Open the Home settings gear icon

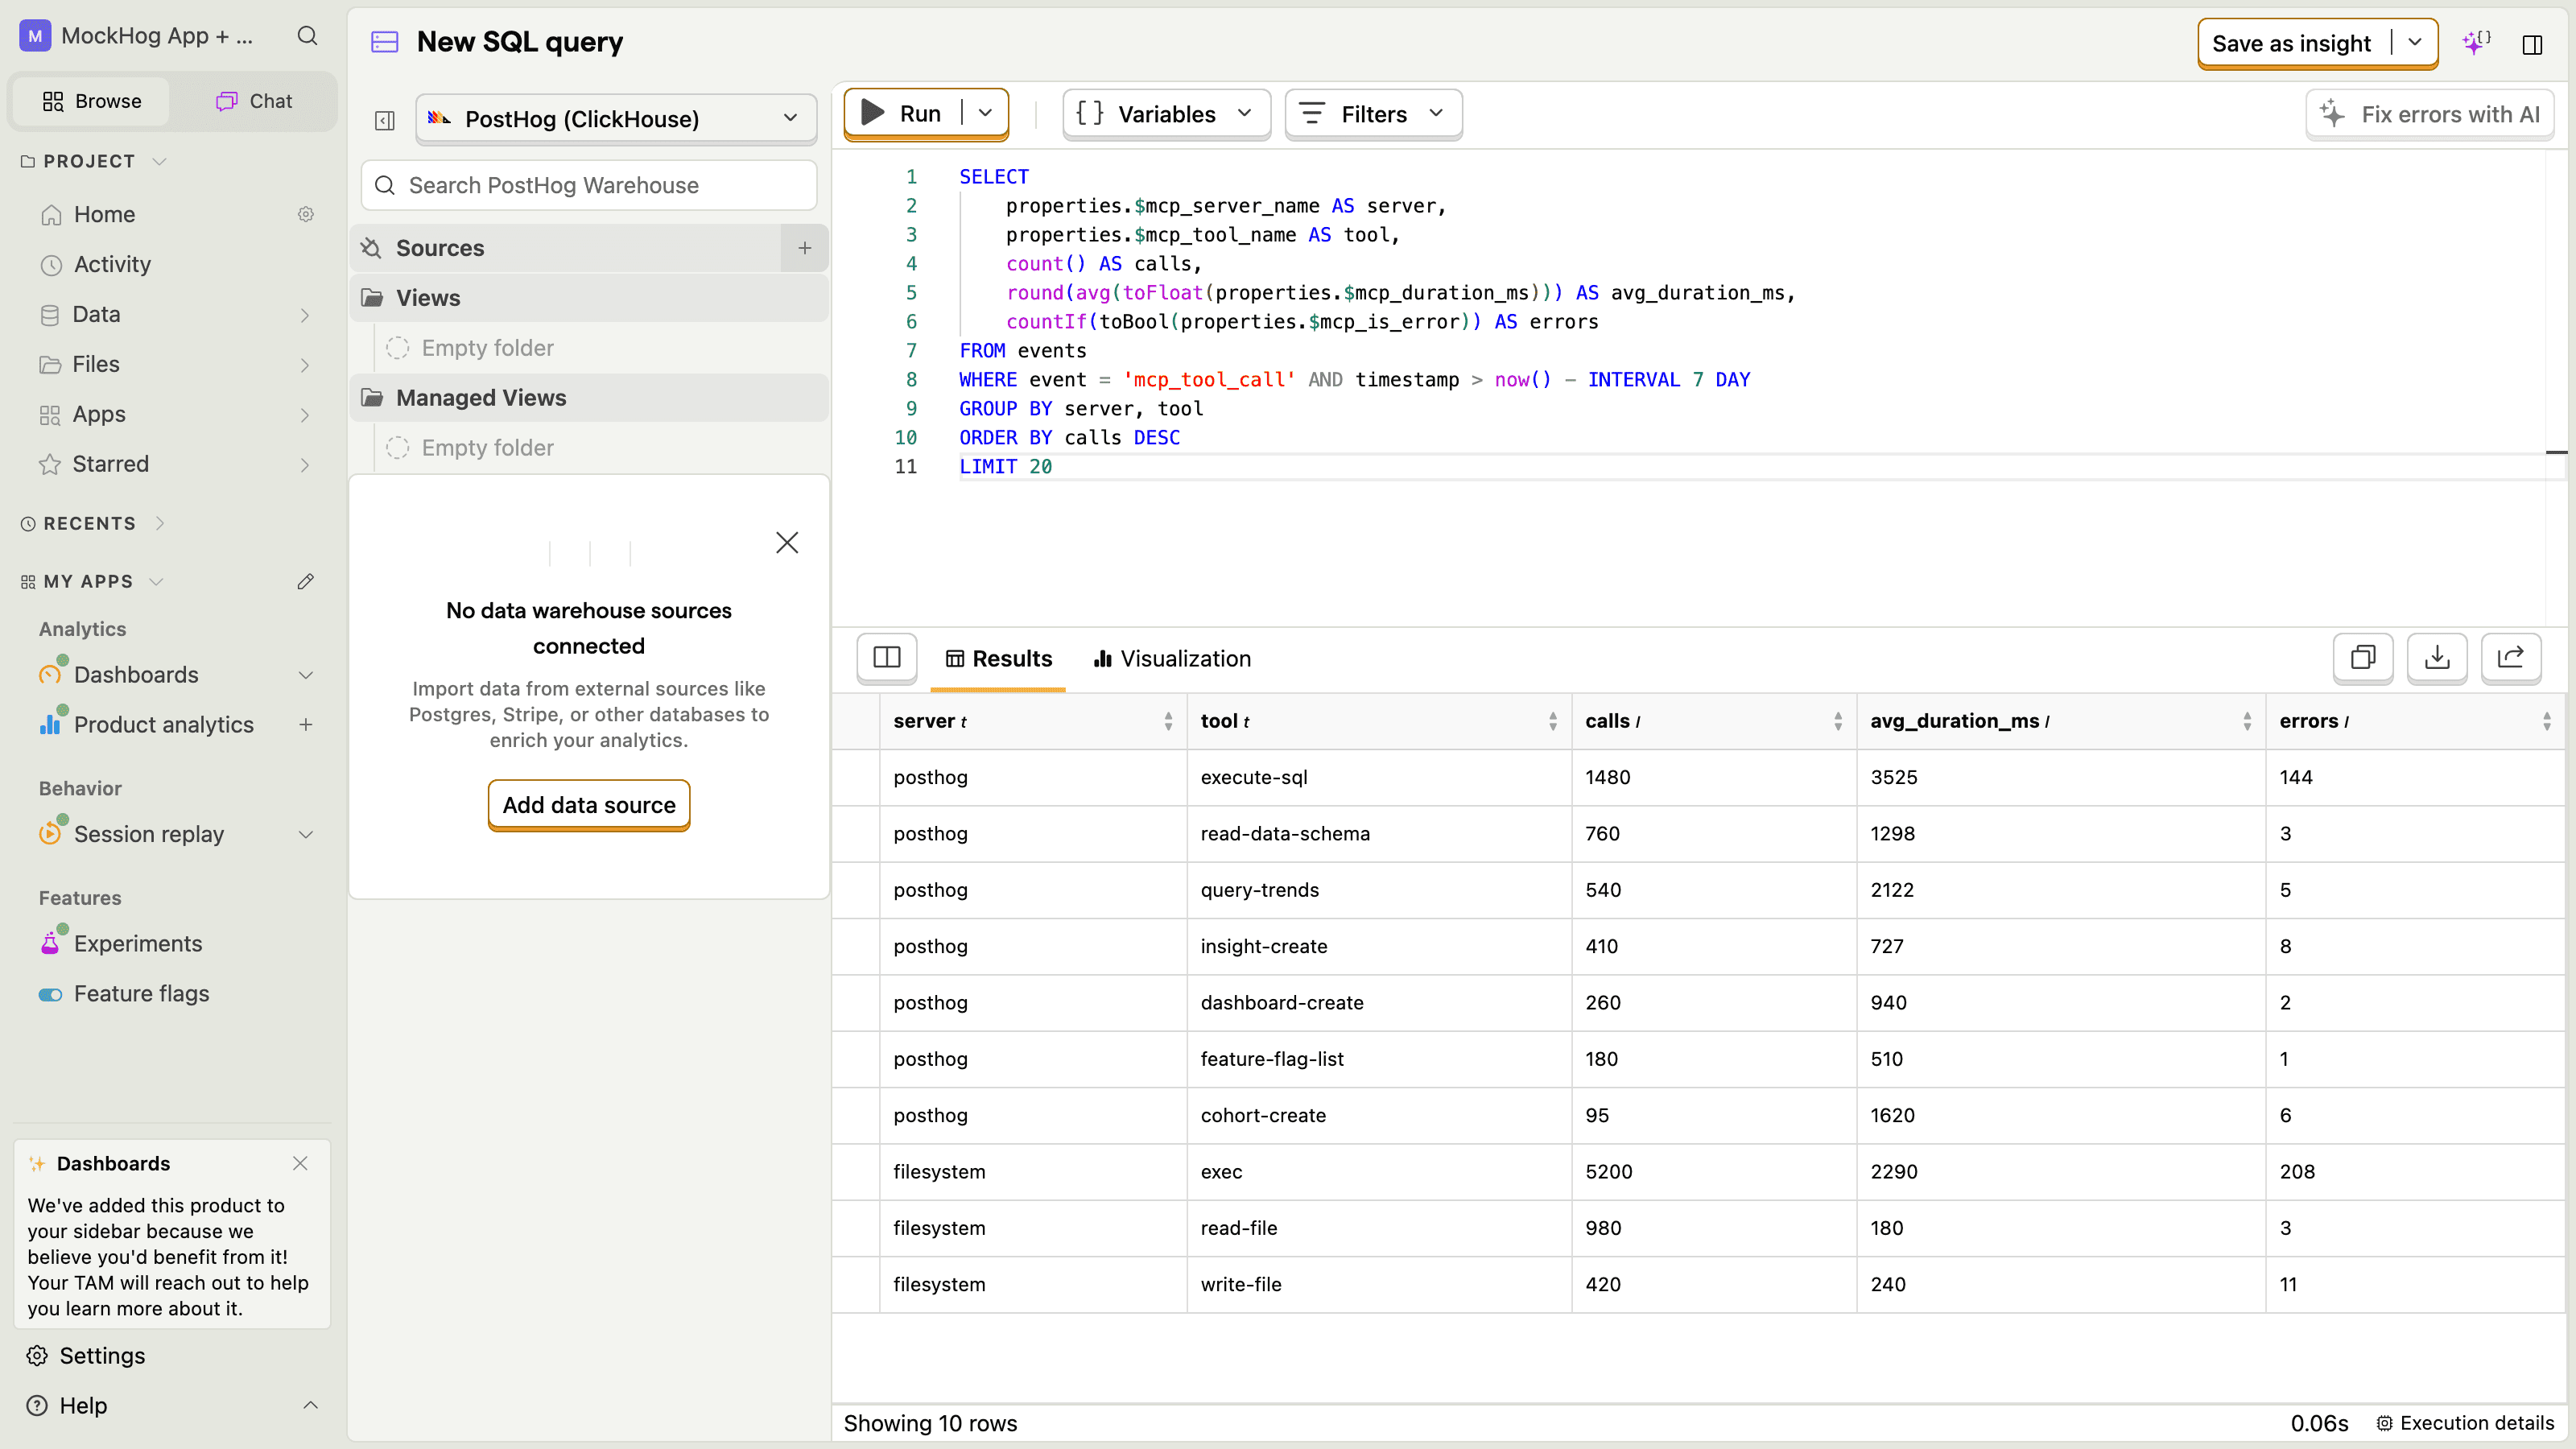click(306, 214)
